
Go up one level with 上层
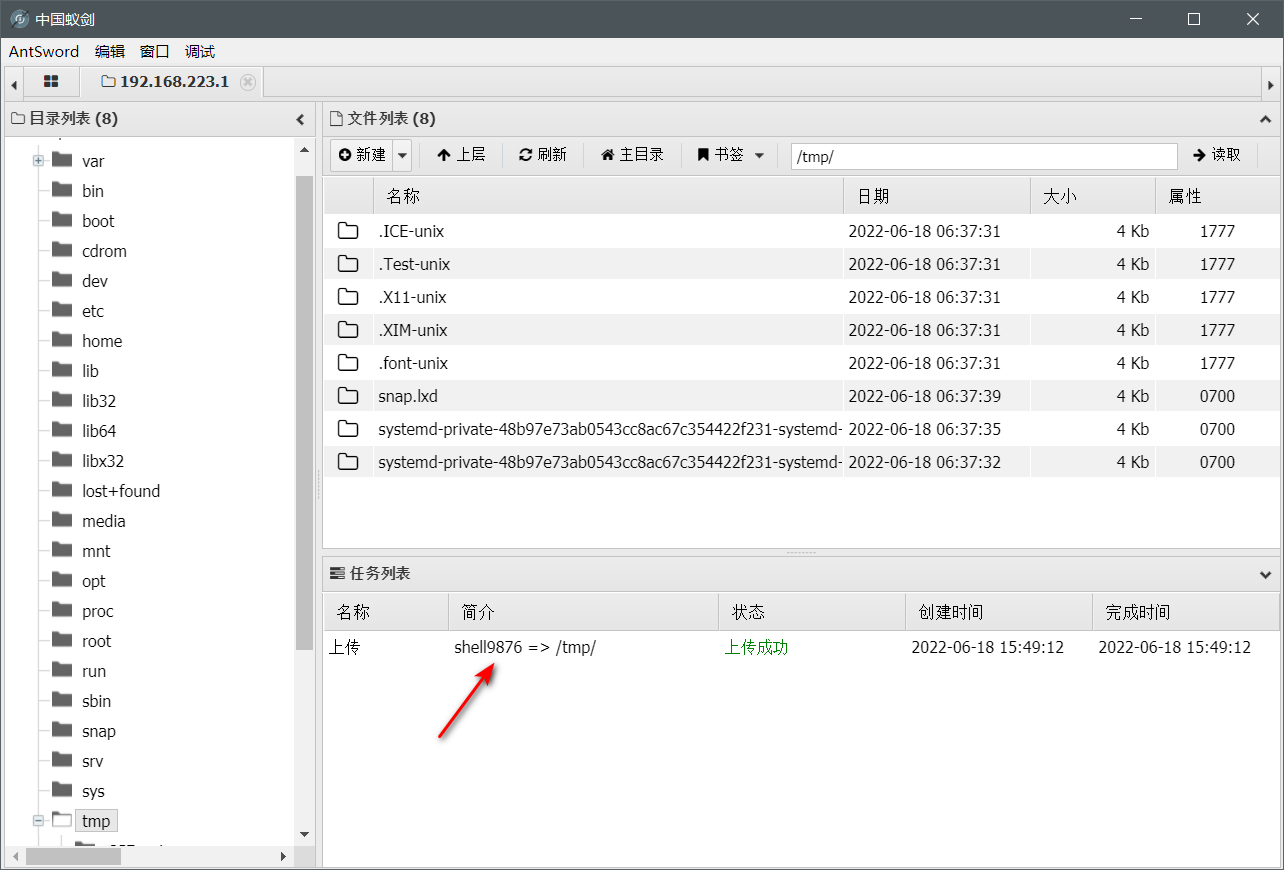pyautogui.click(x=461, y=155)
